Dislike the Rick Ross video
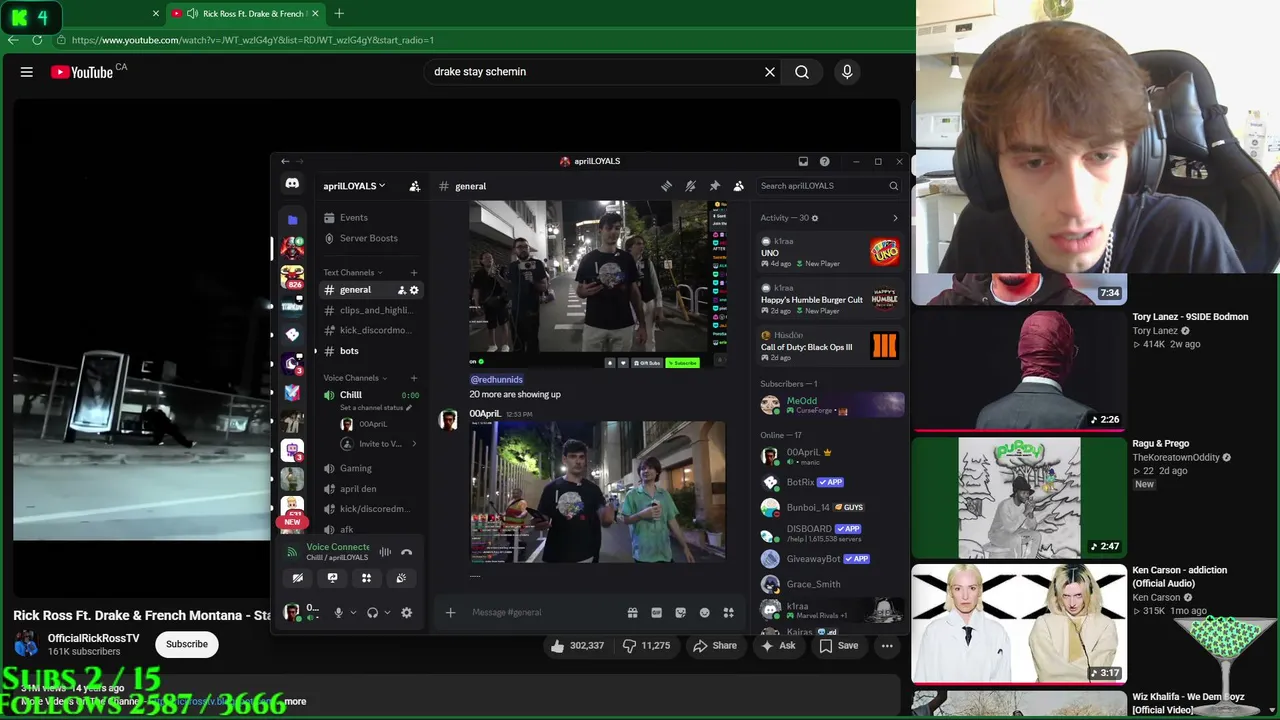Image resolution: width=1280 pixels, height=720 pixels. click(647, 646)
